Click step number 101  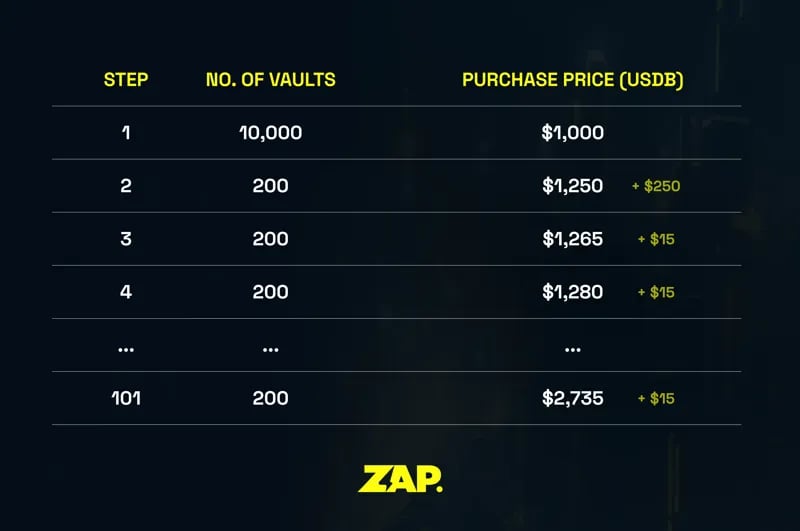(x=126, y=398)
